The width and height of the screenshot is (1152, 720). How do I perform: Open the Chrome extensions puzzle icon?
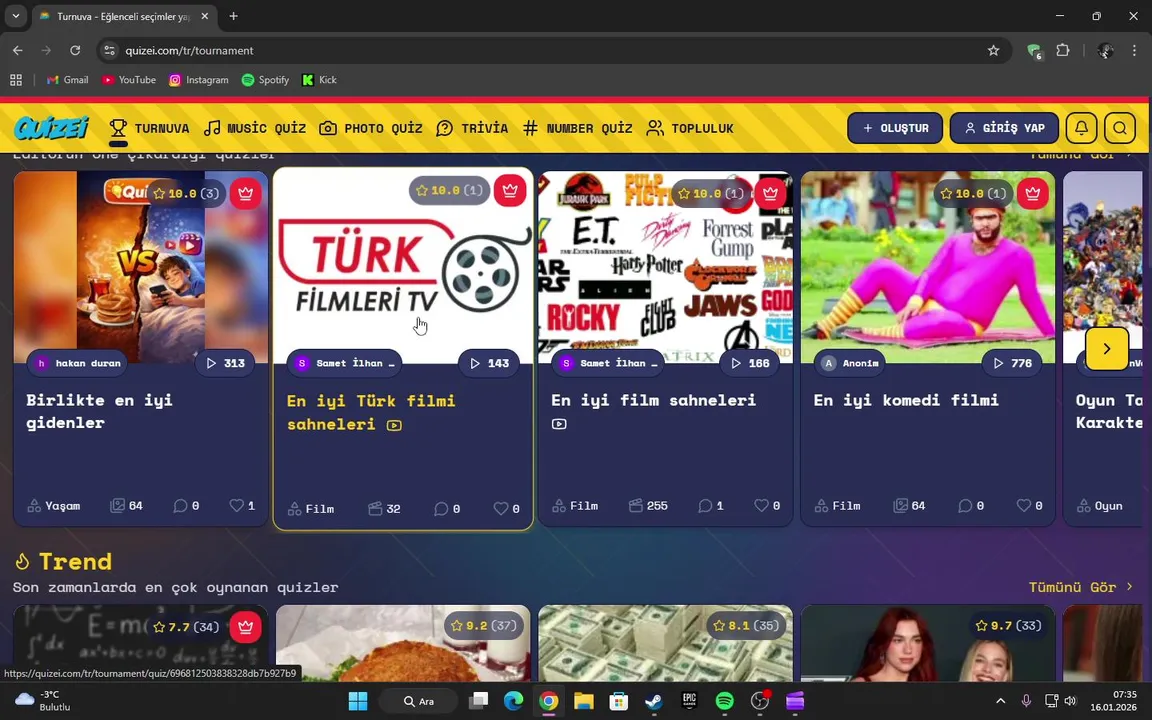click(x=1062, y=51)
